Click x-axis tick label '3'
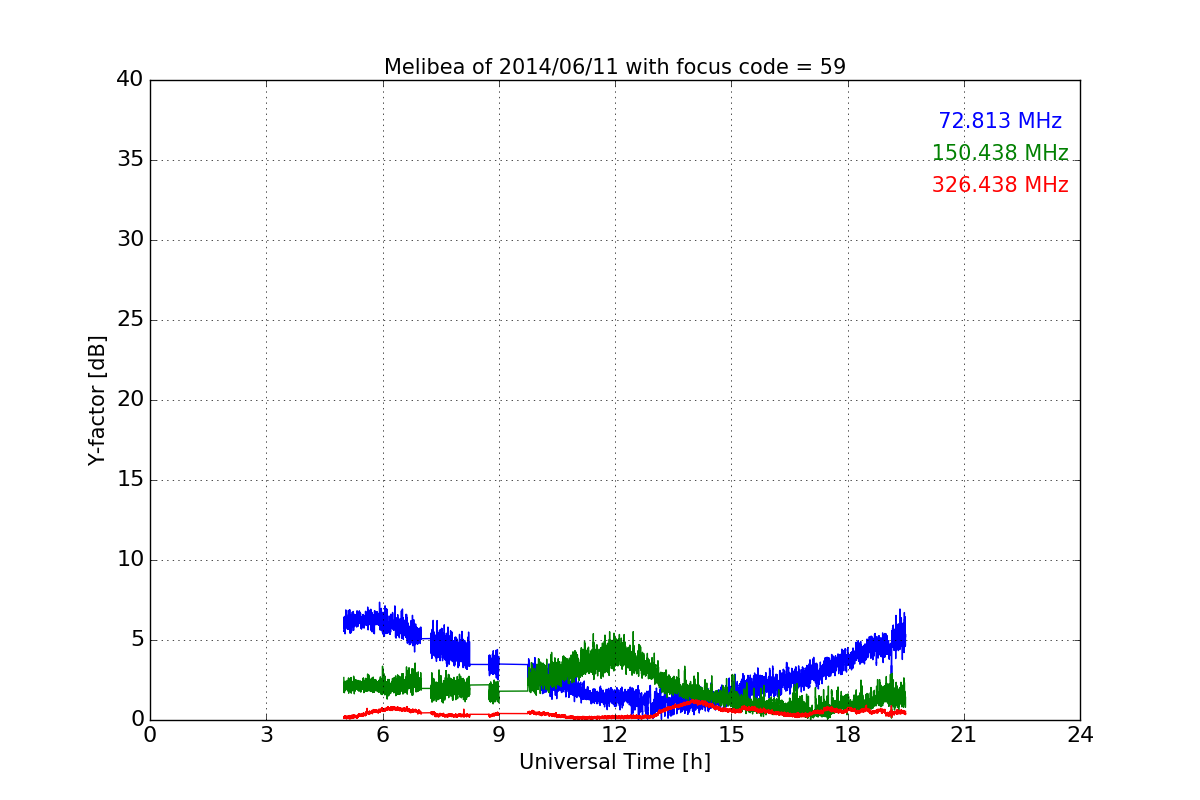 coord(266,735)
